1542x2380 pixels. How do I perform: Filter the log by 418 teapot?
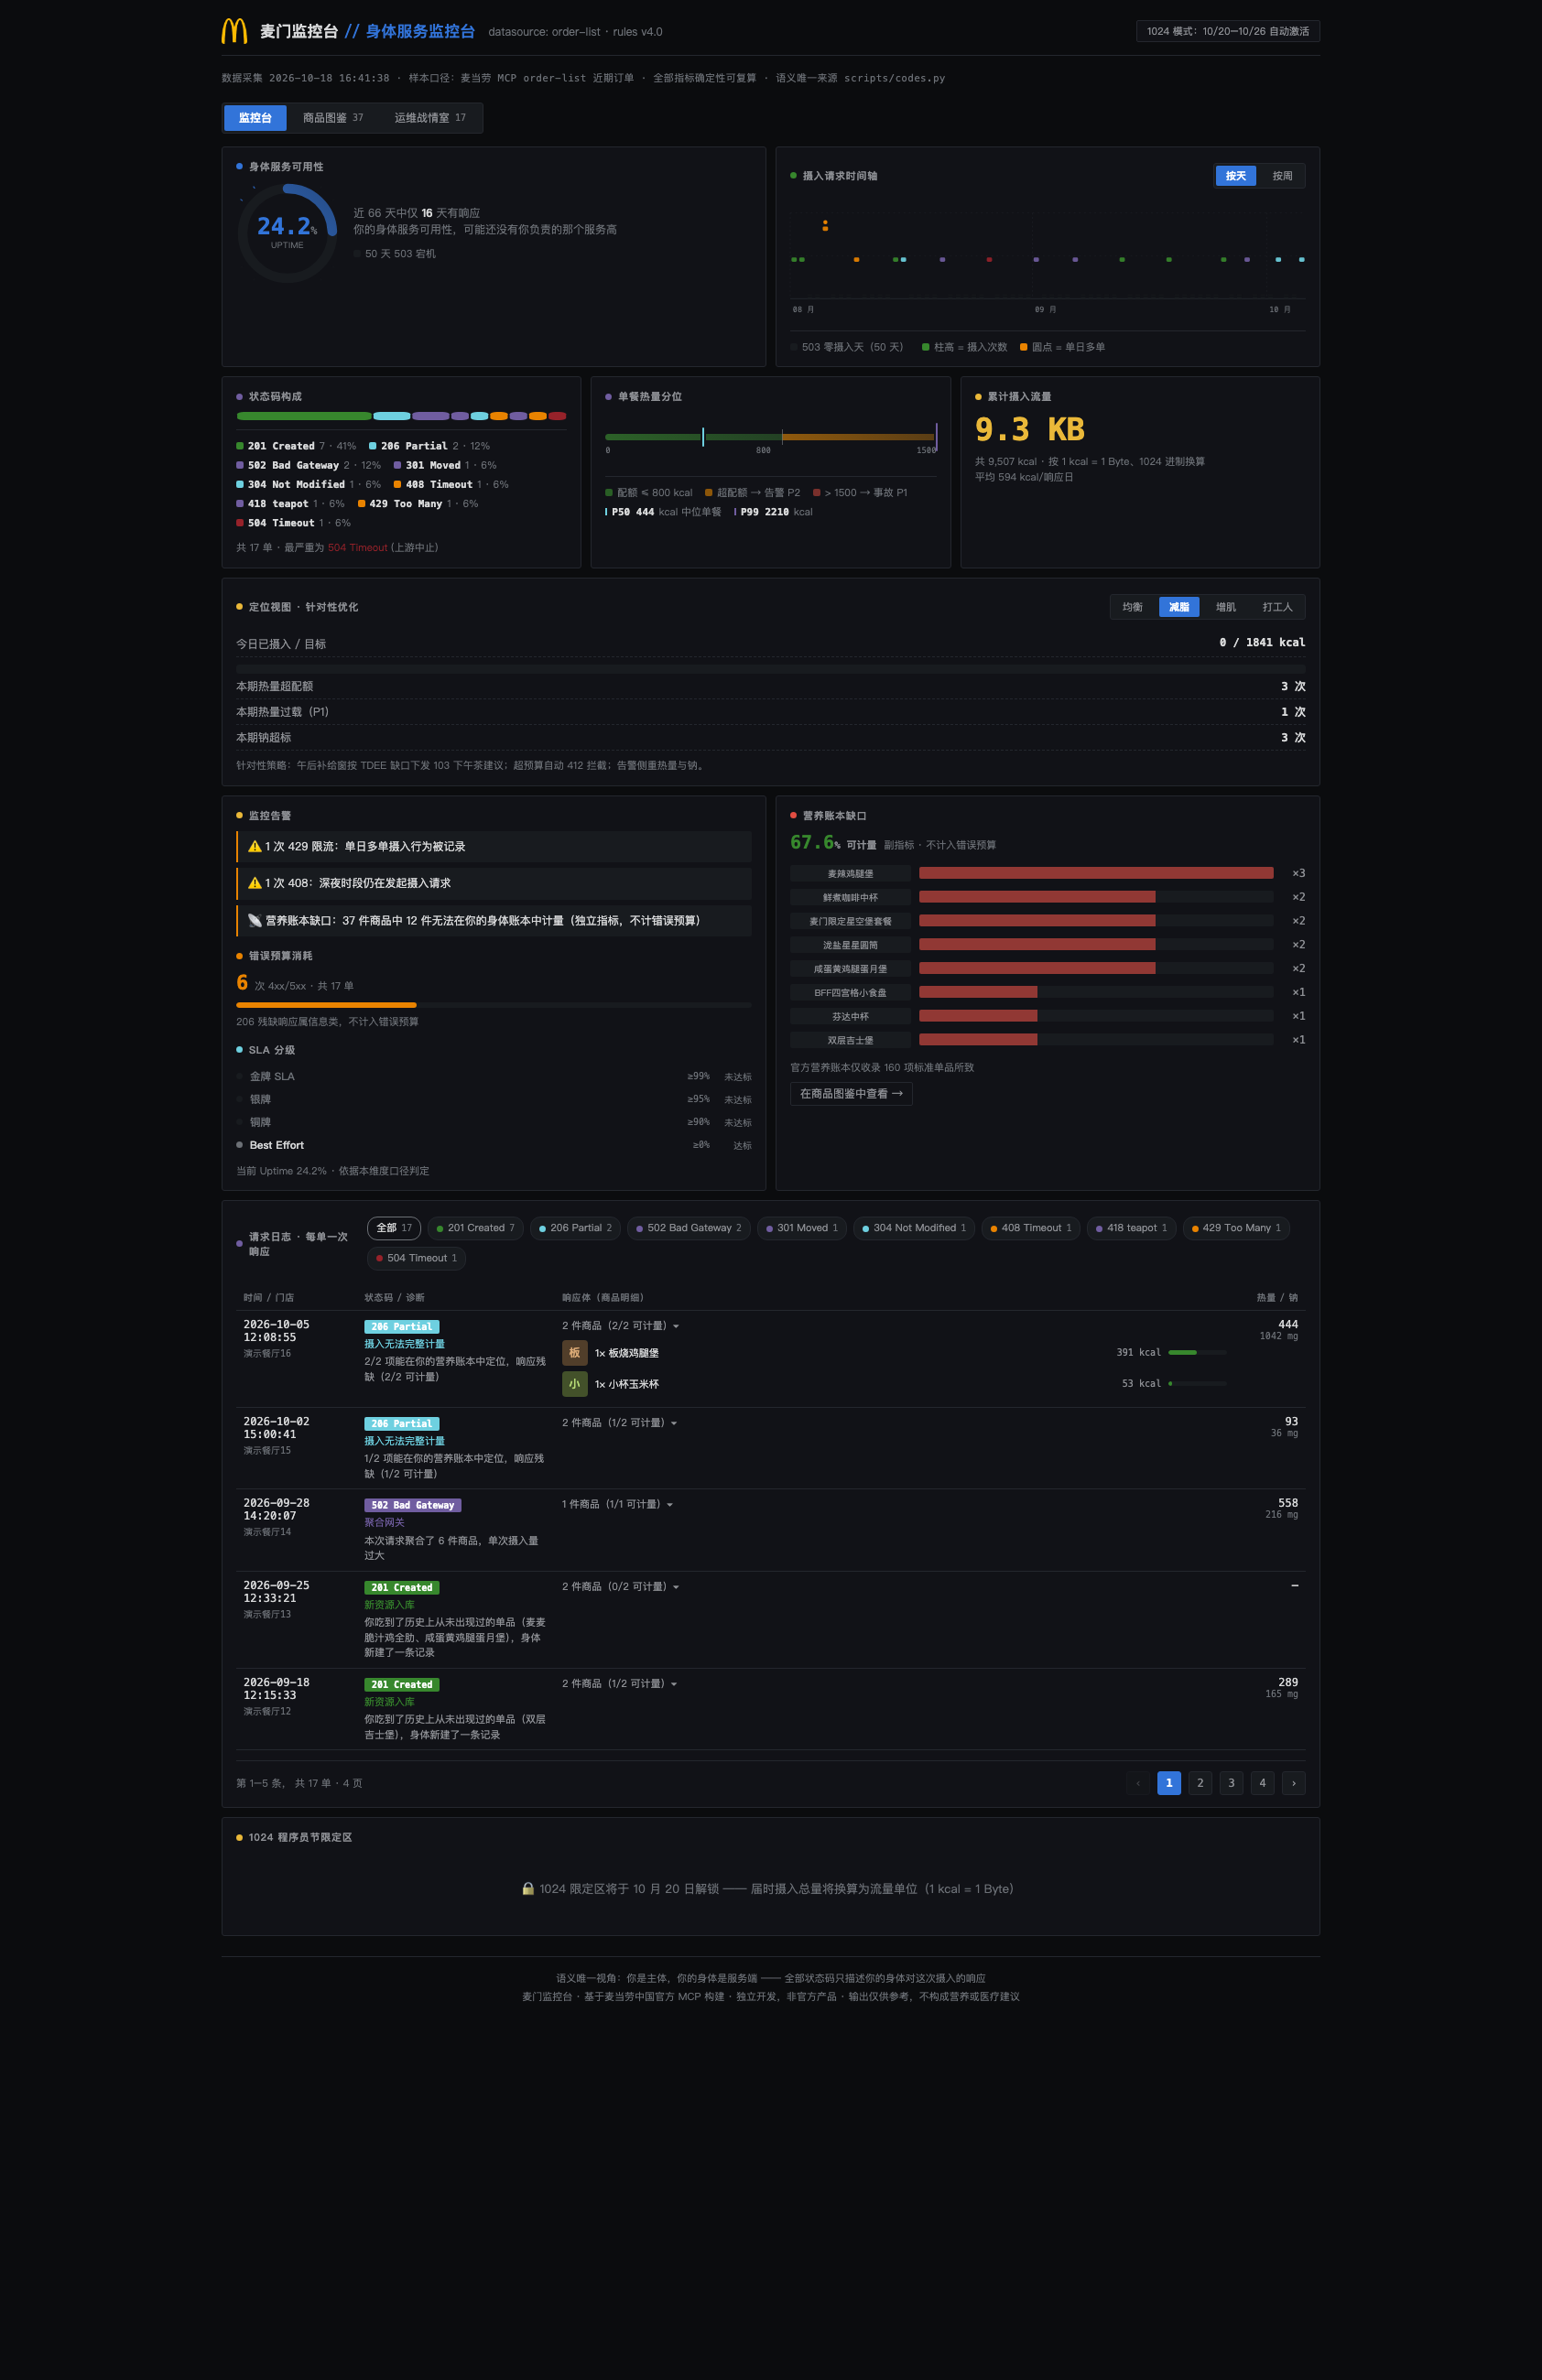click(x=1131, y=1228)
